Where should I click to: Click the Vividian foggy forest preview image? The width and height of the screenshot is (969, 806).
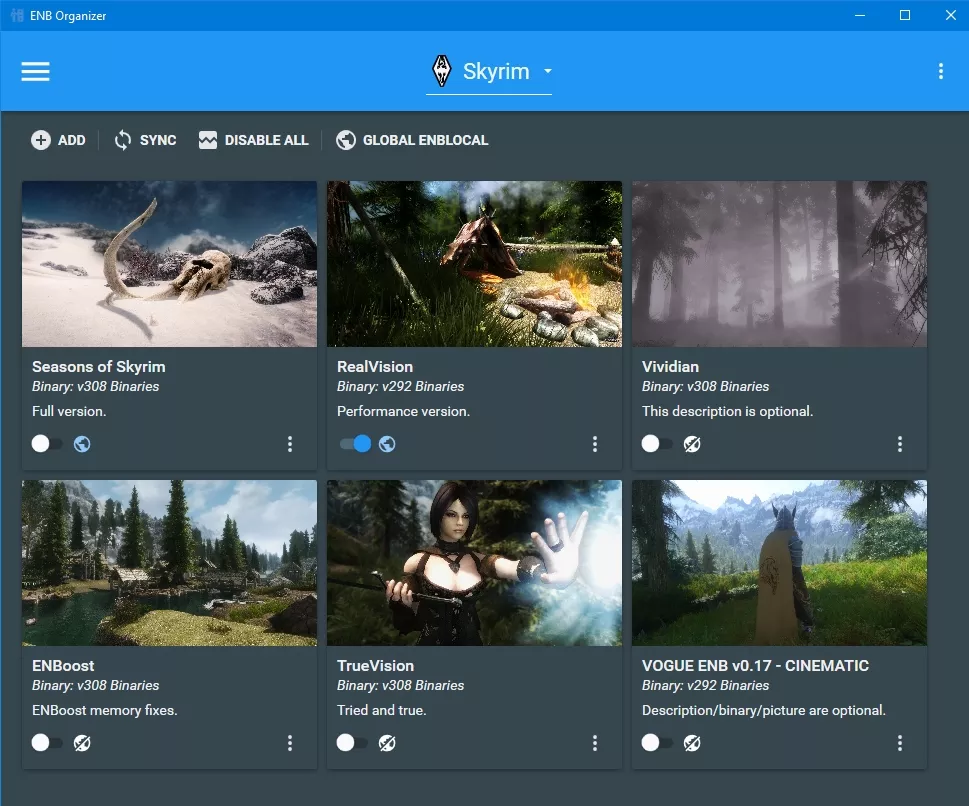point(779,264)
